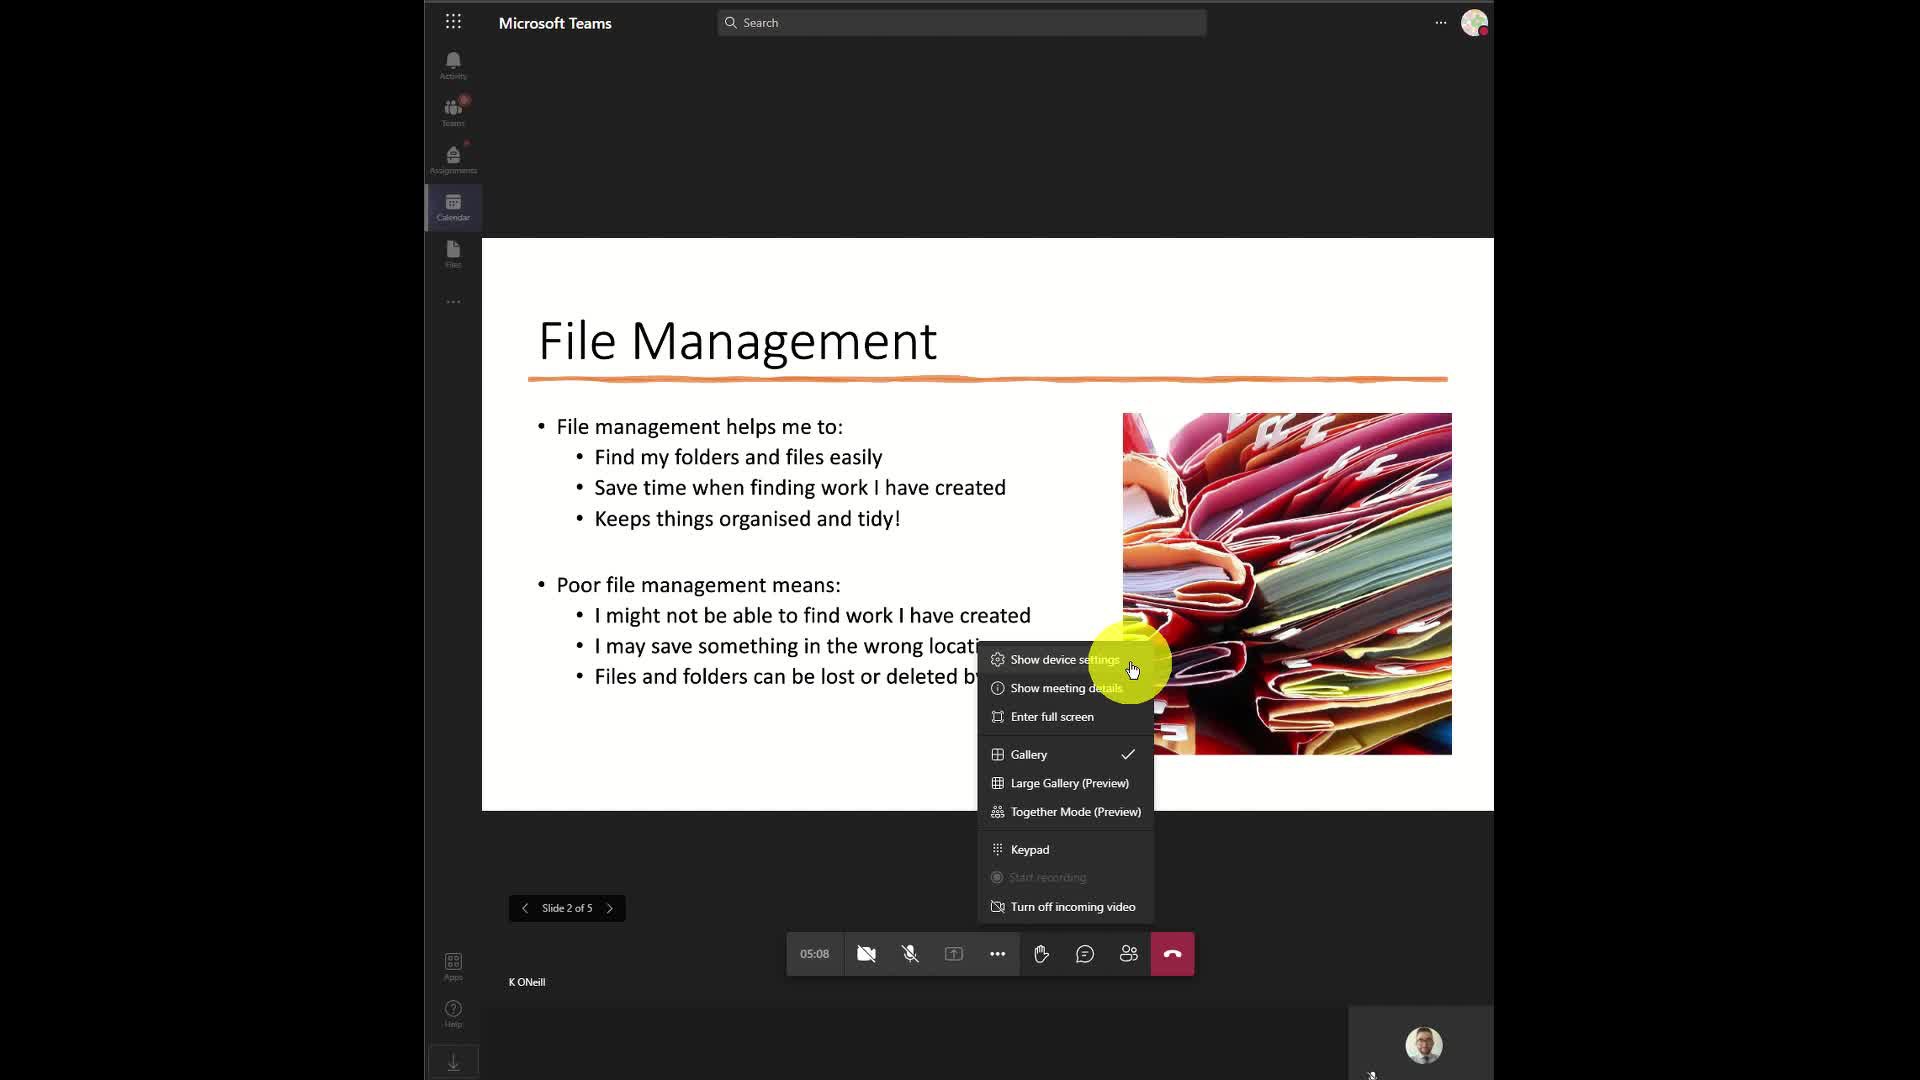Select Together Mode (Preview)
The width and height of the screenshot is (1920, 1080).
click(1075, 812)
